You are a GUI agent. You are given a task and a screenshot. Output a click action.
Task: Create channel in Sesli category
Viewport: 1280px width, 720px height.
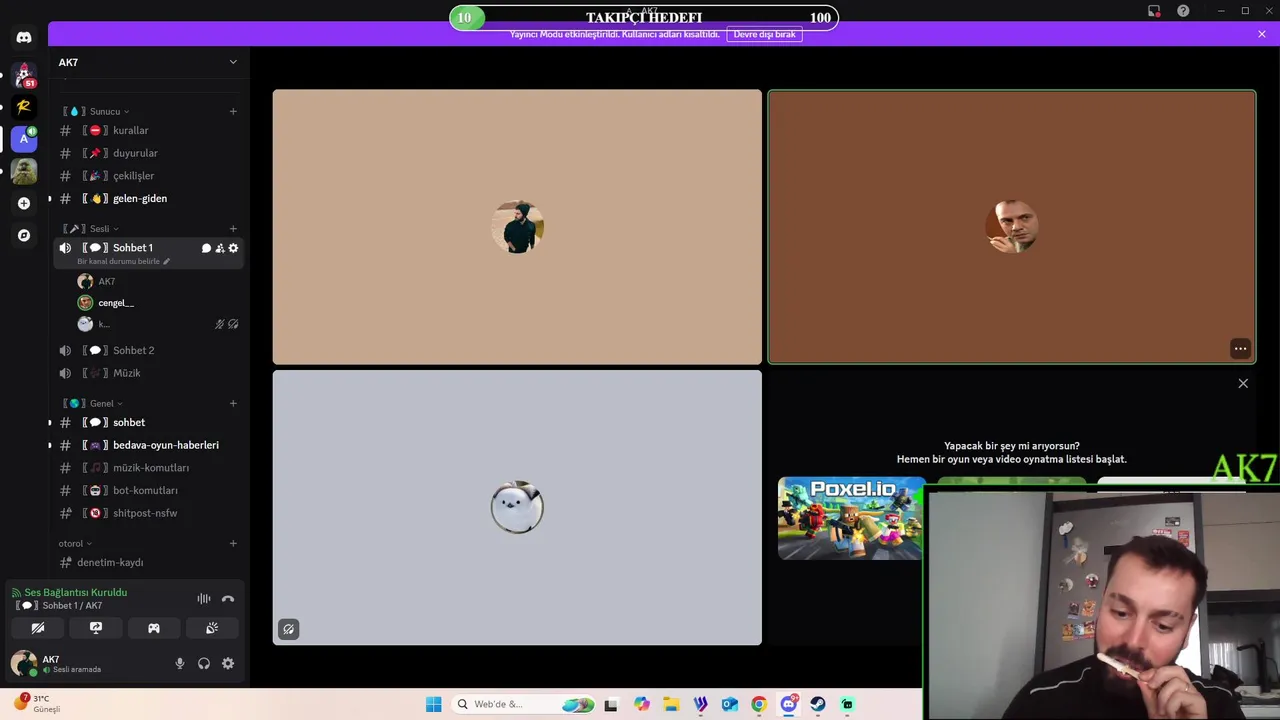[233, 228]
